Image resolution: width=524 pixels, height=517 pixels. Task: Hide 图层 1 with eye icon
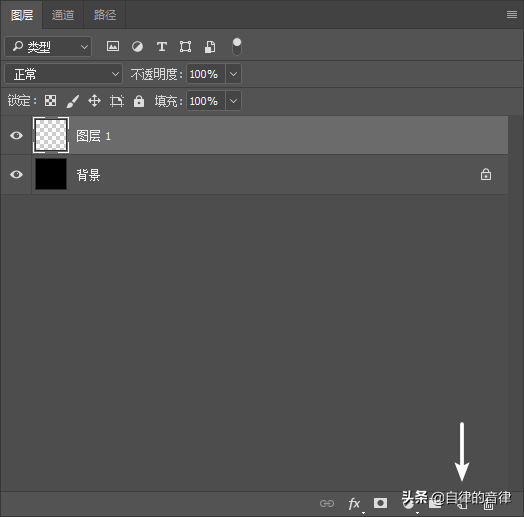[16, 135]
